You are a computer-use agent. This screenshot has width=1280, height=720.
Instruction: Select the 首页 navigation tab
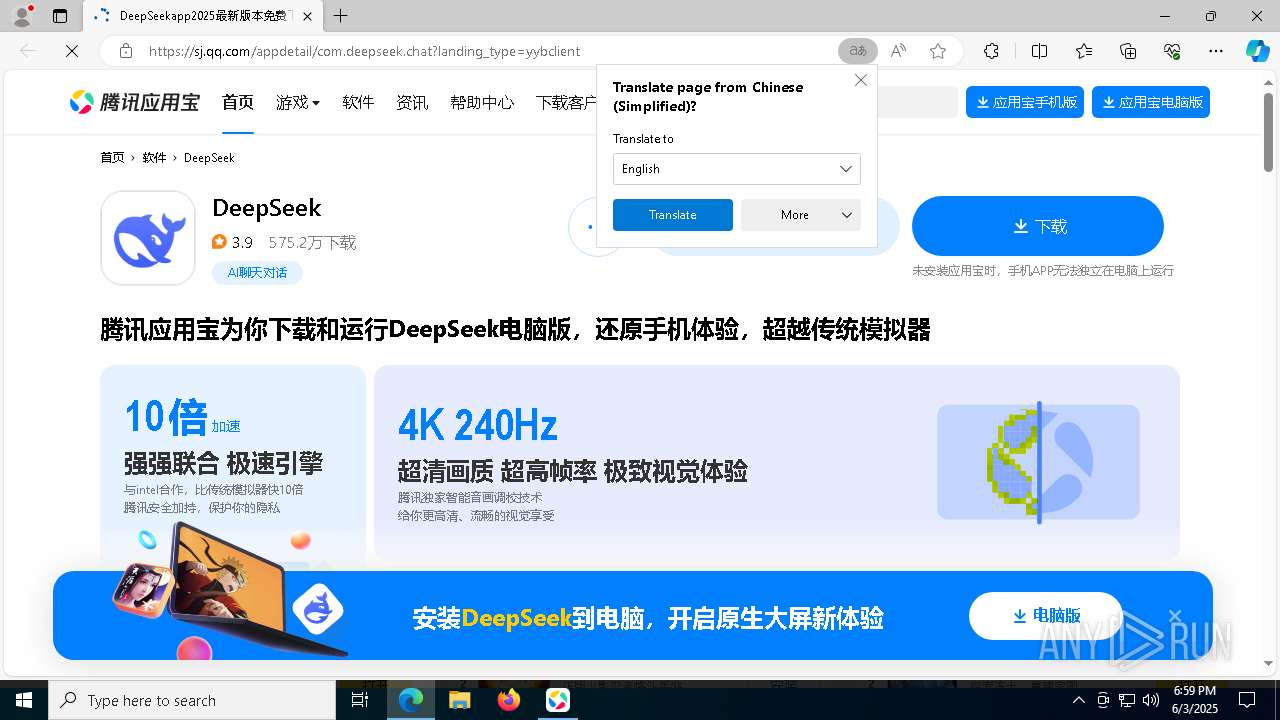[238, 102]
